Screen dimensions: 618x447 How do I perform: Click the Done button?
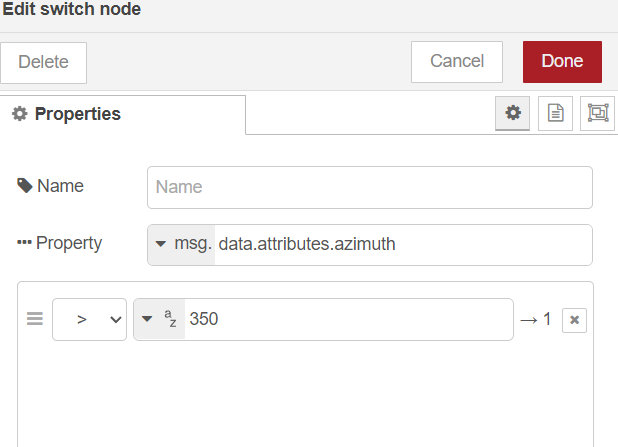[x=562, y=62]
